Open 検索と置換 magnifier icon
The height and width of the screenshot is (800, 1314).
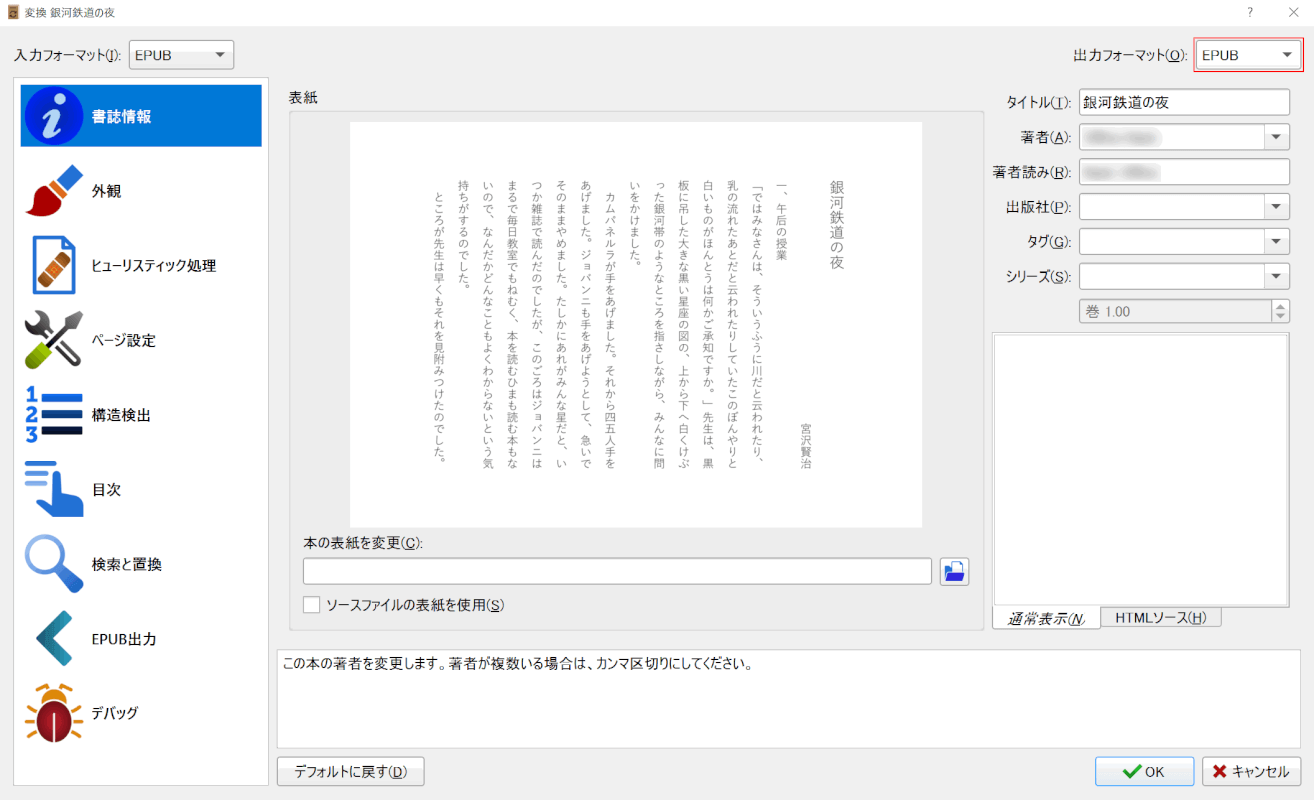[54, 564]
